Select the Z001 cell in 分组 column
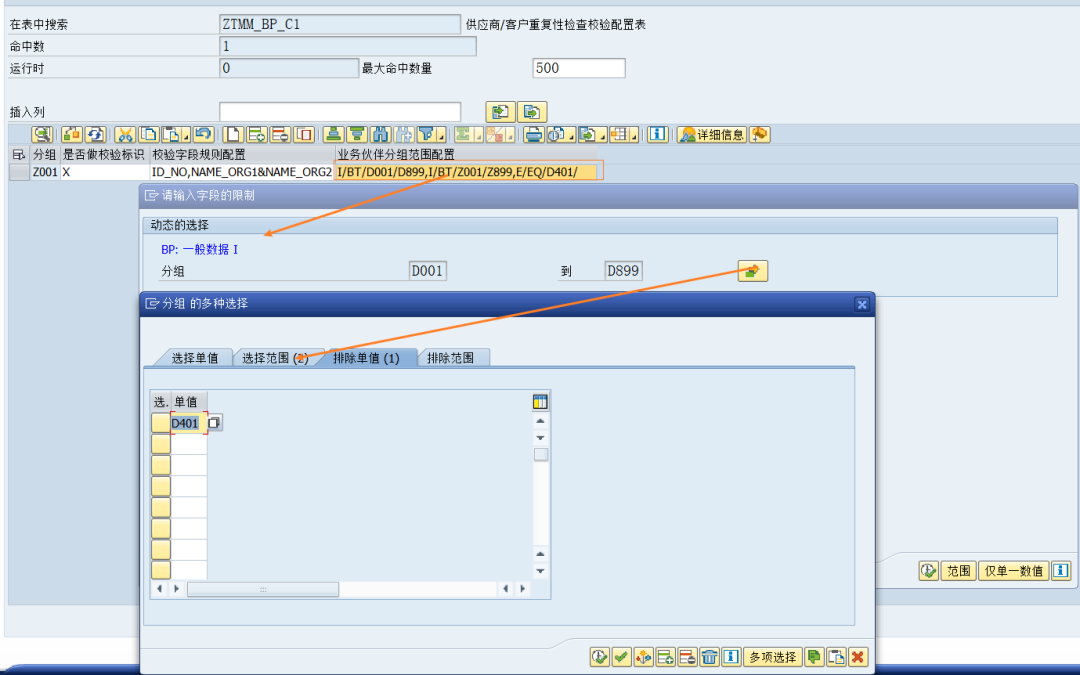Image resolution: width=1080 pixels, height=675 pixels. (45, 172)
